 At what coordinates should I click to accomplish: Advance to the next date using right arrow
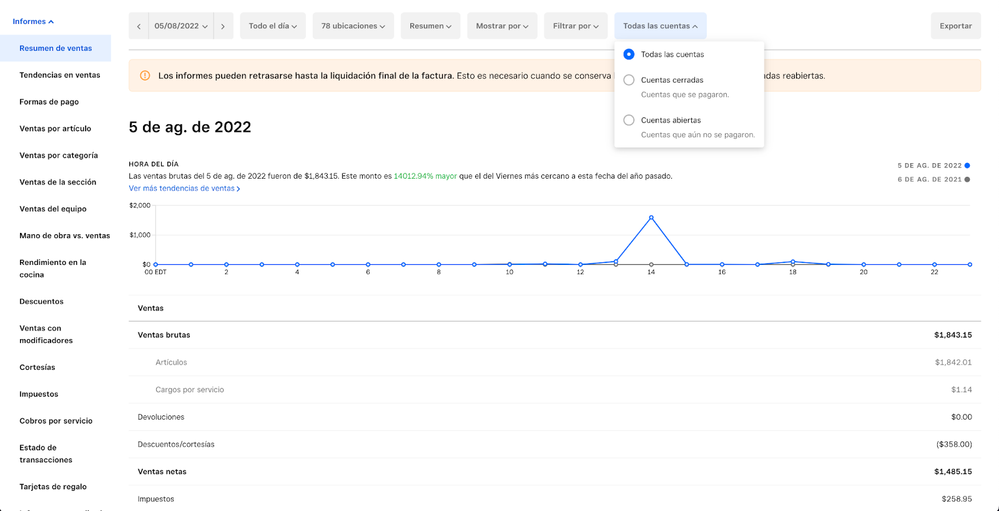tap(223, 26)
